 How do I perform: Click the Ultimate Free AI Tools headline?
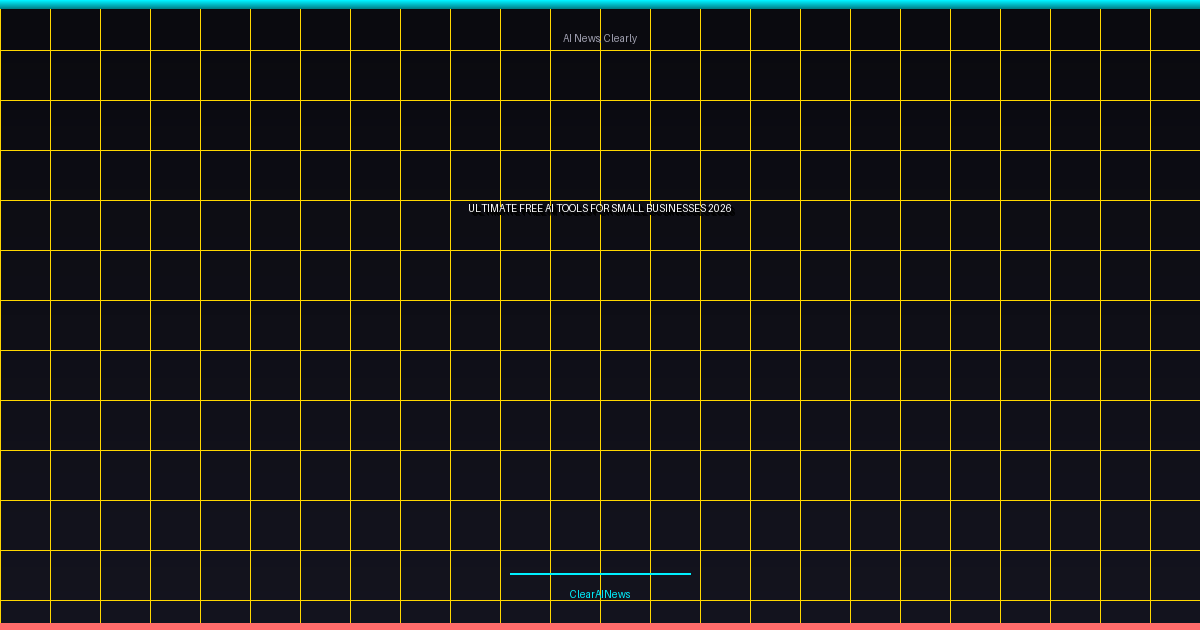click(600, 208)
